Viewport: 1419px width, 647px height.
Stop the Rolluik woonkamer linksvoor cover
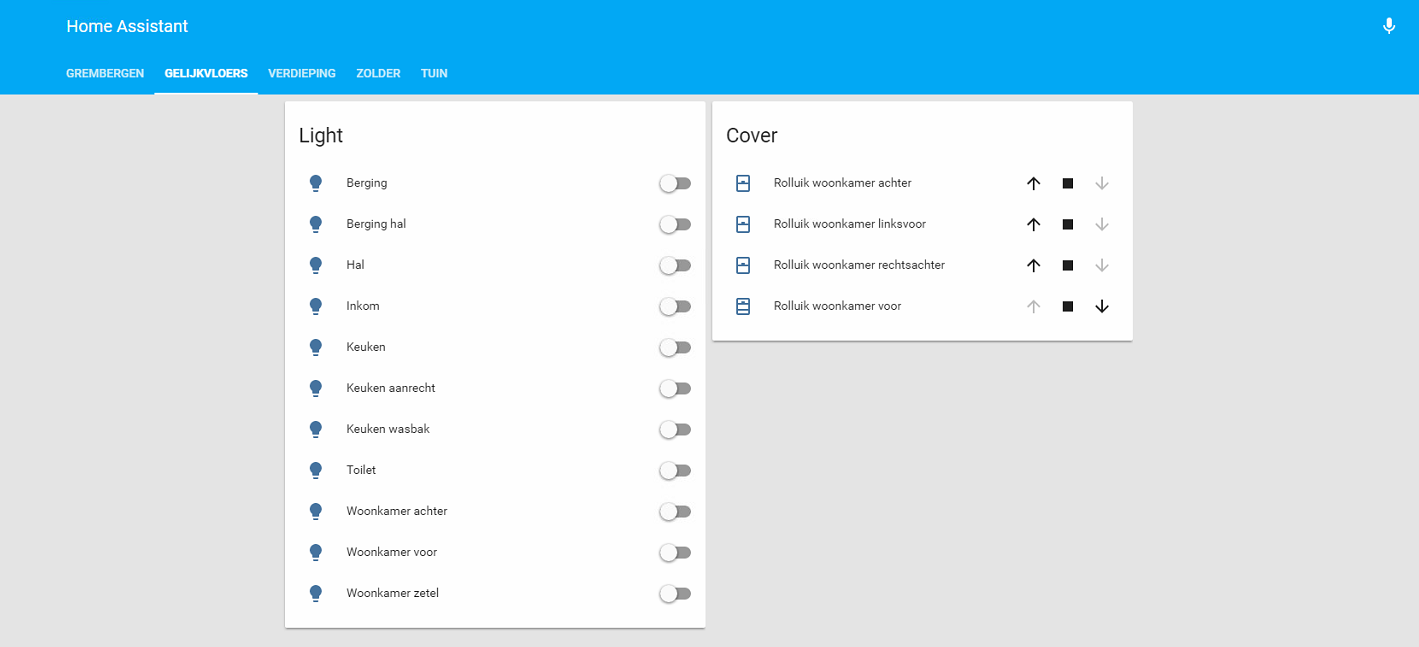pos(1067,225)
